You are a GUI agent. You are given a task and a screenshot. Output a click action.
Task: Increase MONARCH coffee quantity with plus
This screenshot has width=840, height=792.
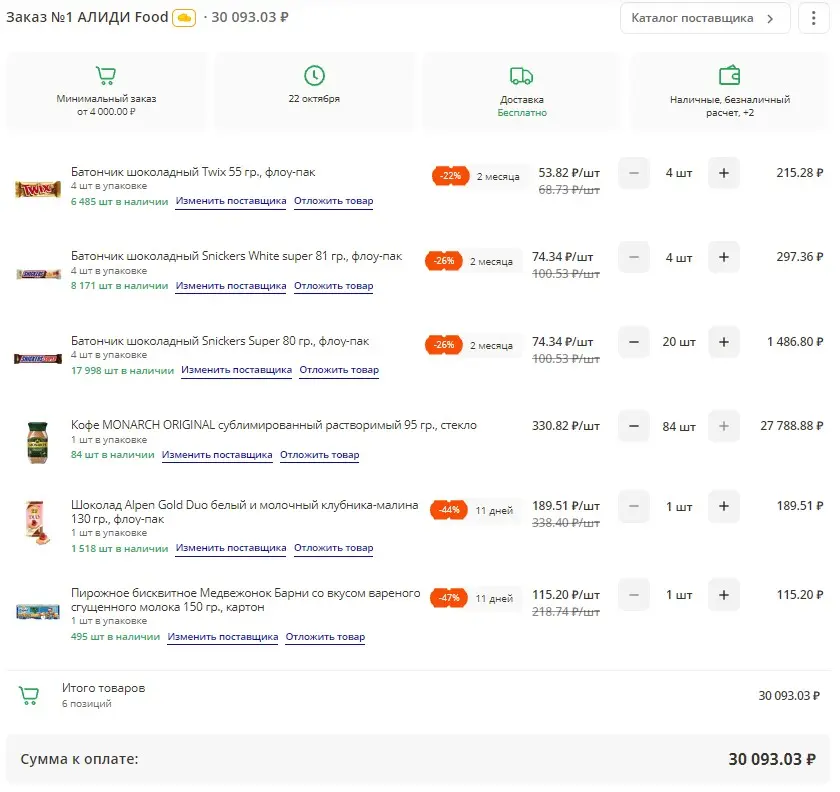click(x=724, y=426)
